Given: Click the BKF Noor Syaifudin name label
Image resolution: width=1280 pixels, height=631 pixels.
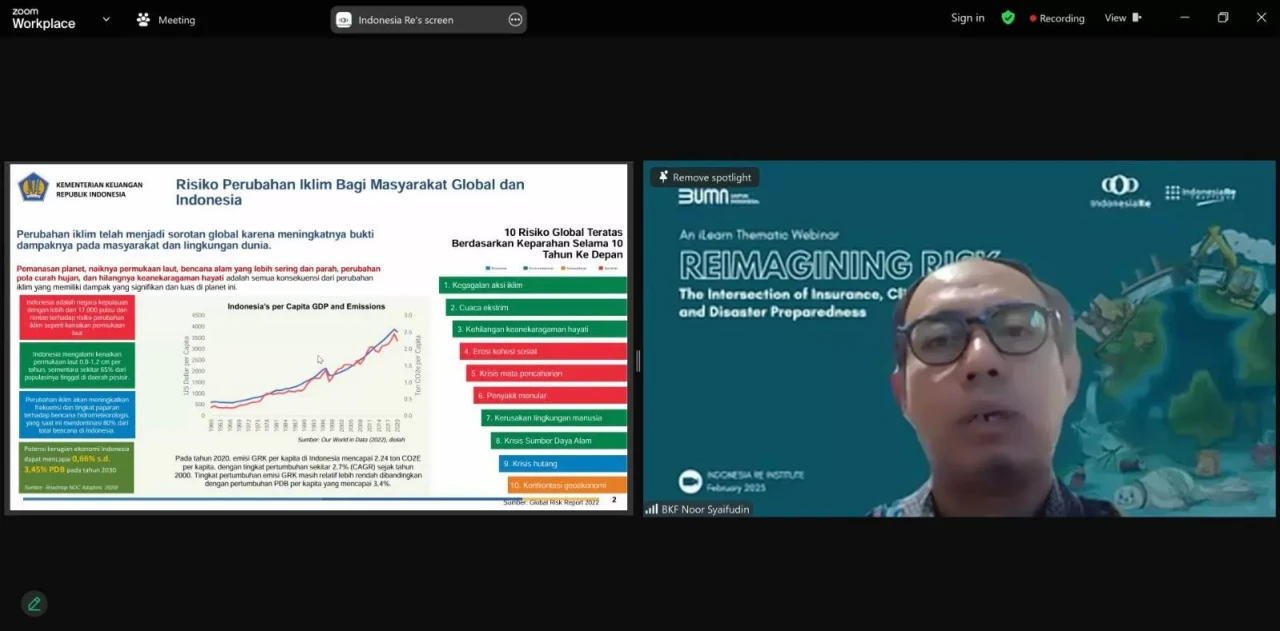Looking at the screenshot, I should coord(705,509).
